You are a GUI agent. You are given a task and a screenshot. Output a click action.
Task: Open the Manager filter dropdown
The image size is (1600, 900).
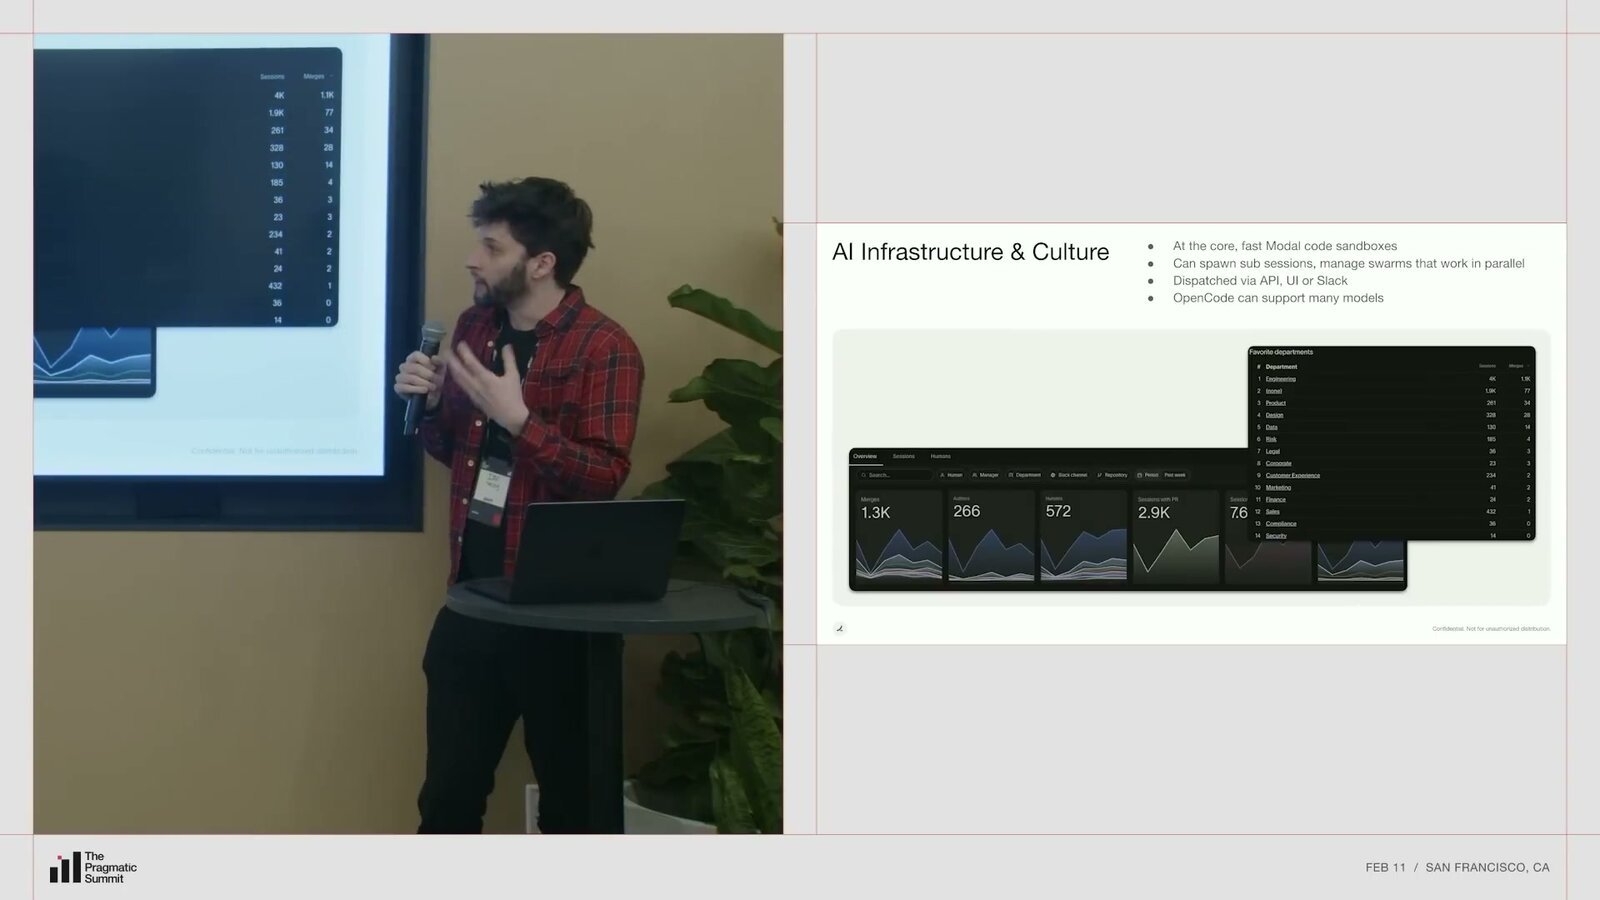pos(985,475)
